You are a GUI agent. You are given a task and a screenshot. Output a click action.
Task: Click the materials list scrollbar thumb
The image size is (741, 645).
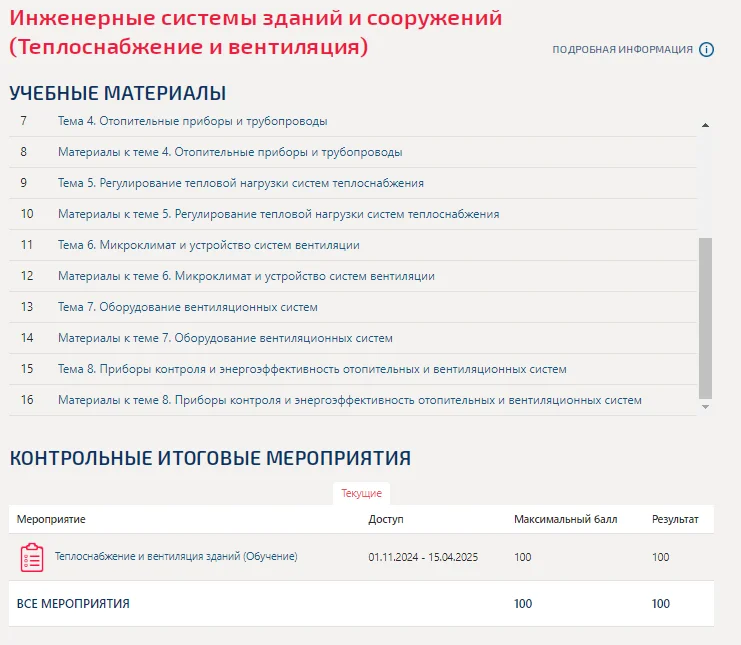coord(705,318)
